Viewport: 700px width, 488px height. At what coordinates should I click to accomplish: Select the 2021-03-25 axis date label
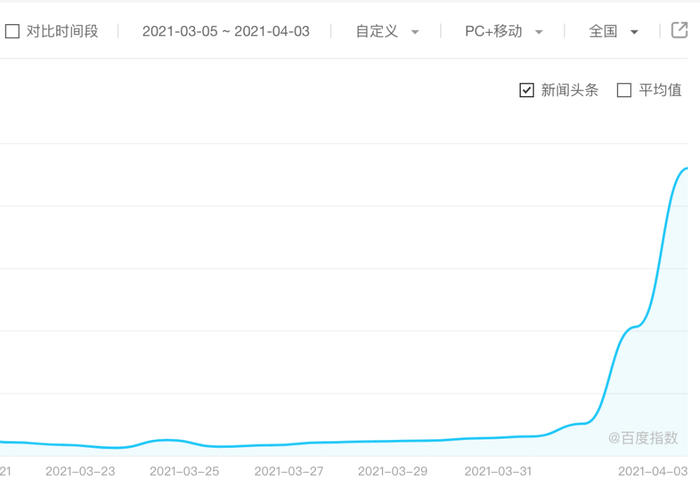(184, 470)
